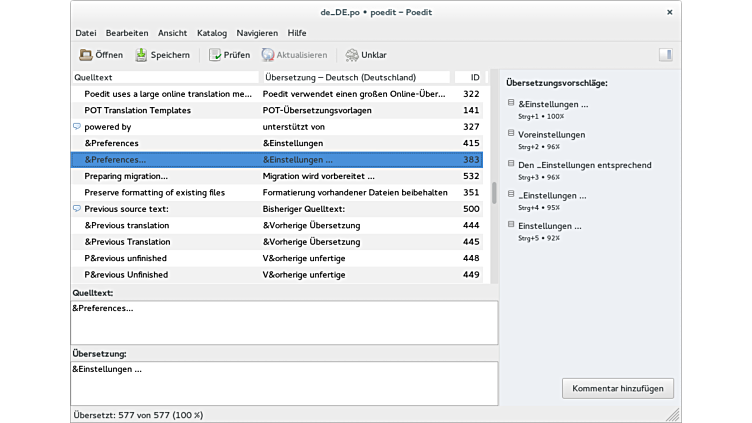Close the Poedit window
This screenshot has height=423, width=752.
pyautogui.click(x=670, y=12)
